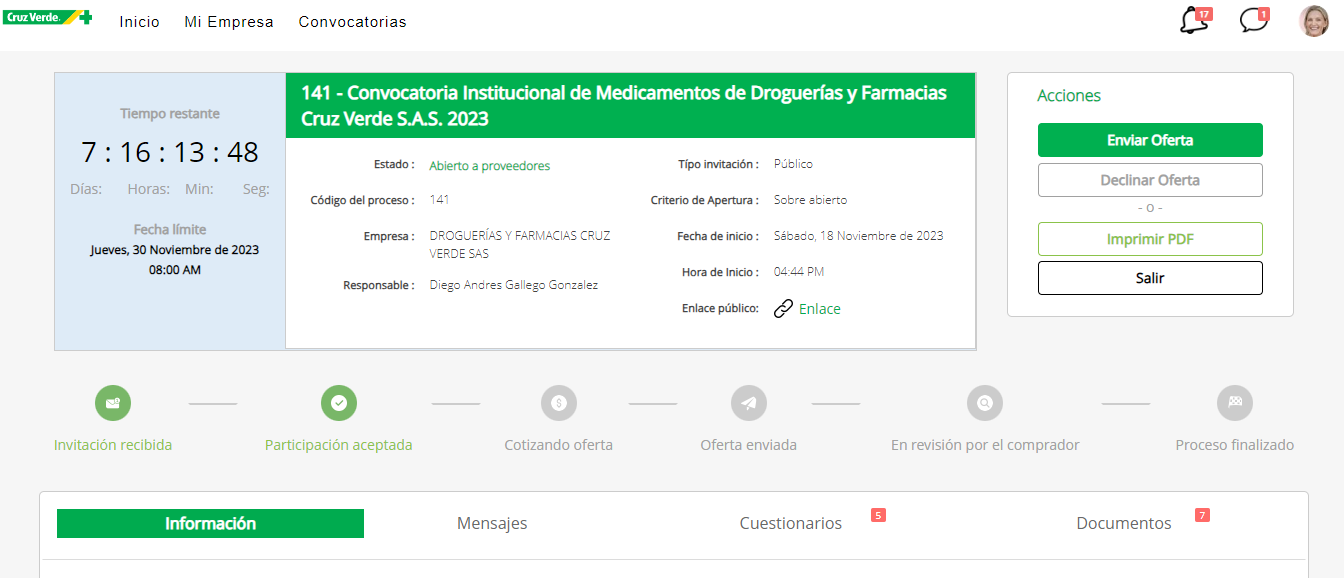
Task: Click the chain link icon beside Enlace
Action: point(784,309)
